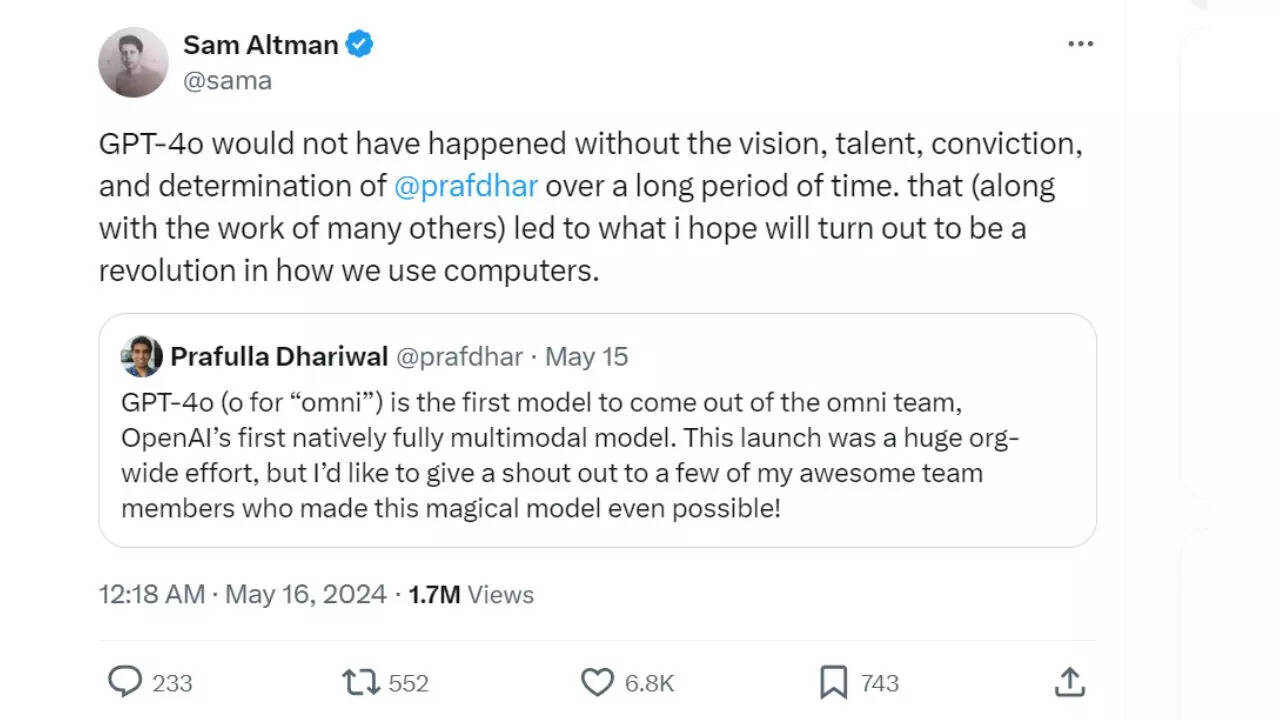
Task: Click the blue verified badge beside Sam Altman
Action: coord(360,44)
